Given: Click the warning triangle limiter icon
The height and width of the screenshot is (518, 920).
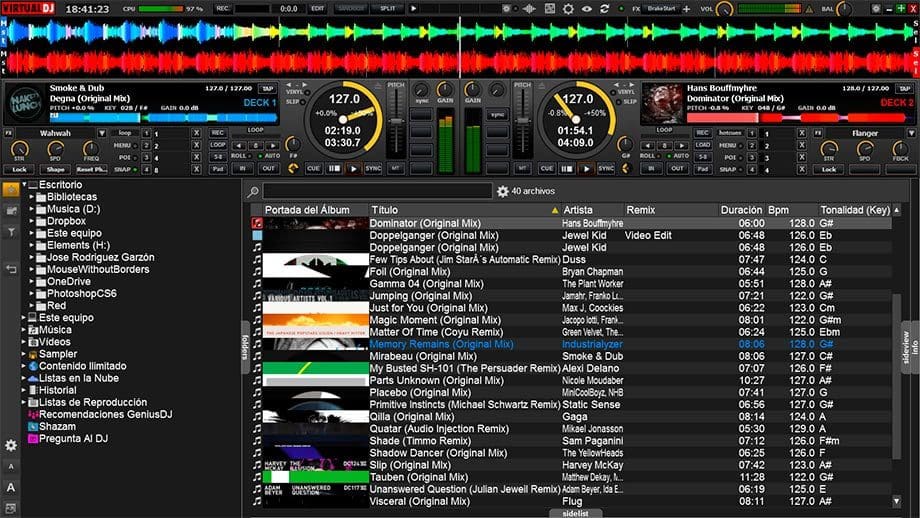Looking at the screenshot, I should click(x=810, y=9).
